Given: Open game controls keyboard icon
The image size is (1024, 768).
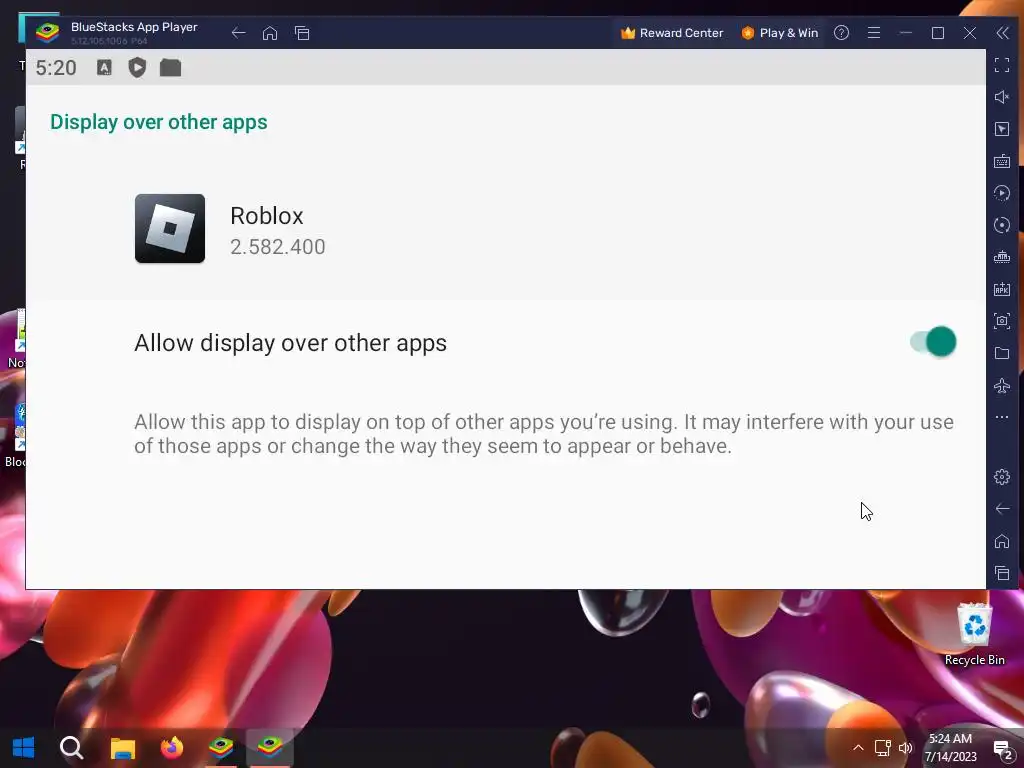Looking at the screenshot, I should [1002, 161].
